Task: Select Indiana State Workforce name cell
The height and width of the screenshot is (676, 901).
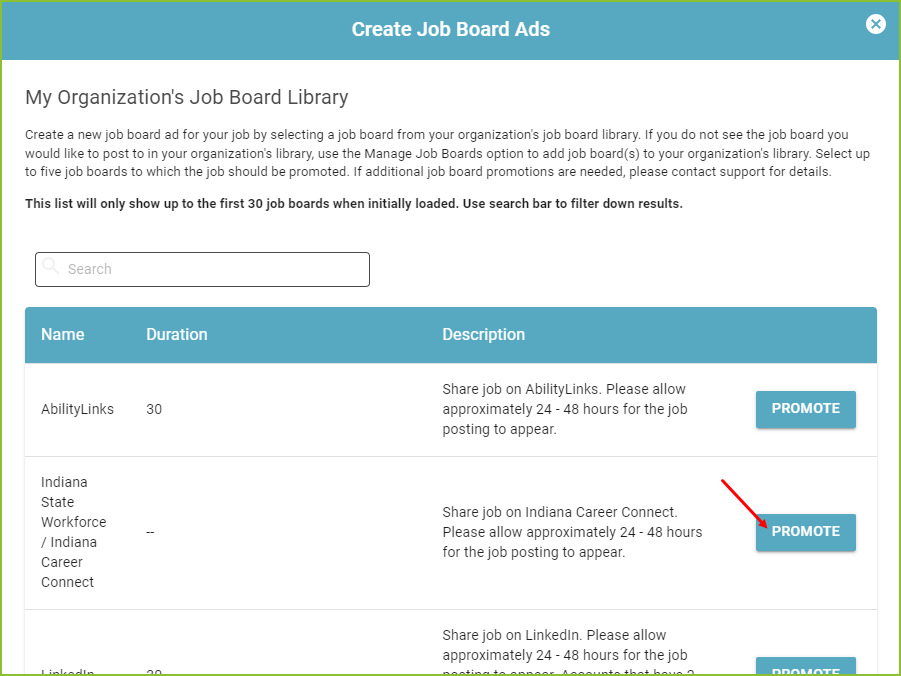Action: pyautogui.click(x=74, y=532)
